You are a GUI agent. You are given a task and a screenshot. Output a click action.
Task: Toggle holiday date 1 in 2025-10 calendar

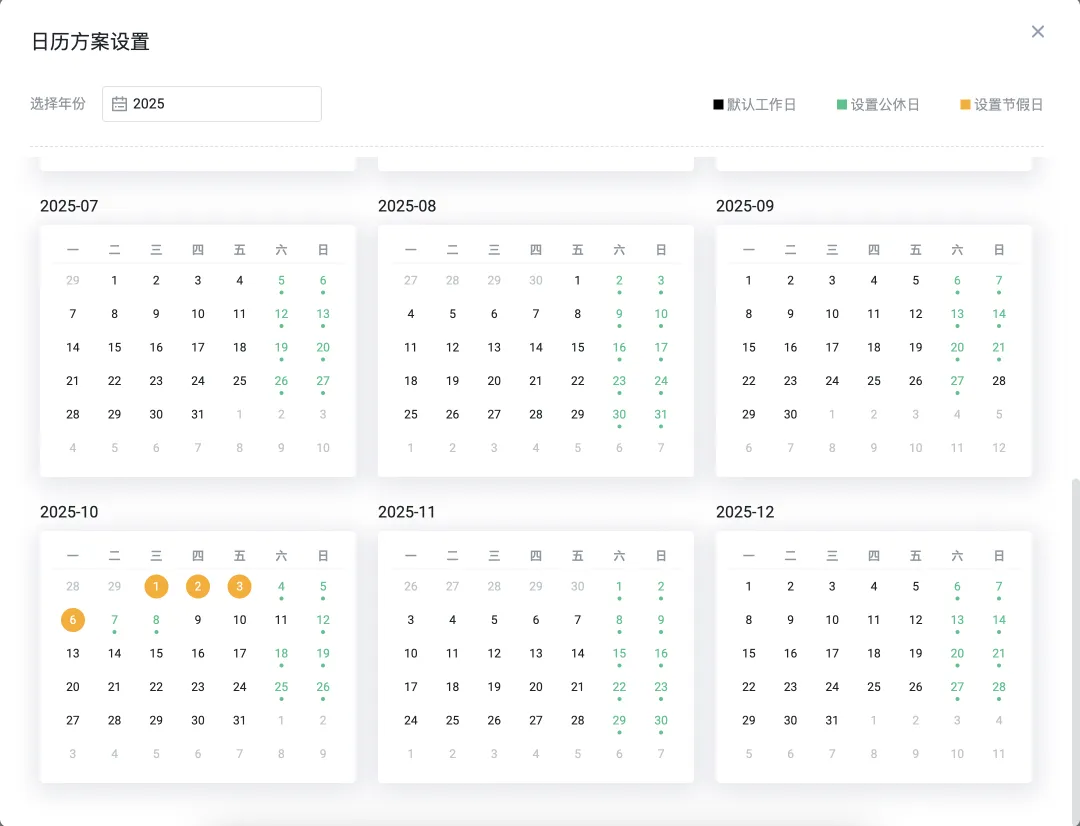[156, 587]
